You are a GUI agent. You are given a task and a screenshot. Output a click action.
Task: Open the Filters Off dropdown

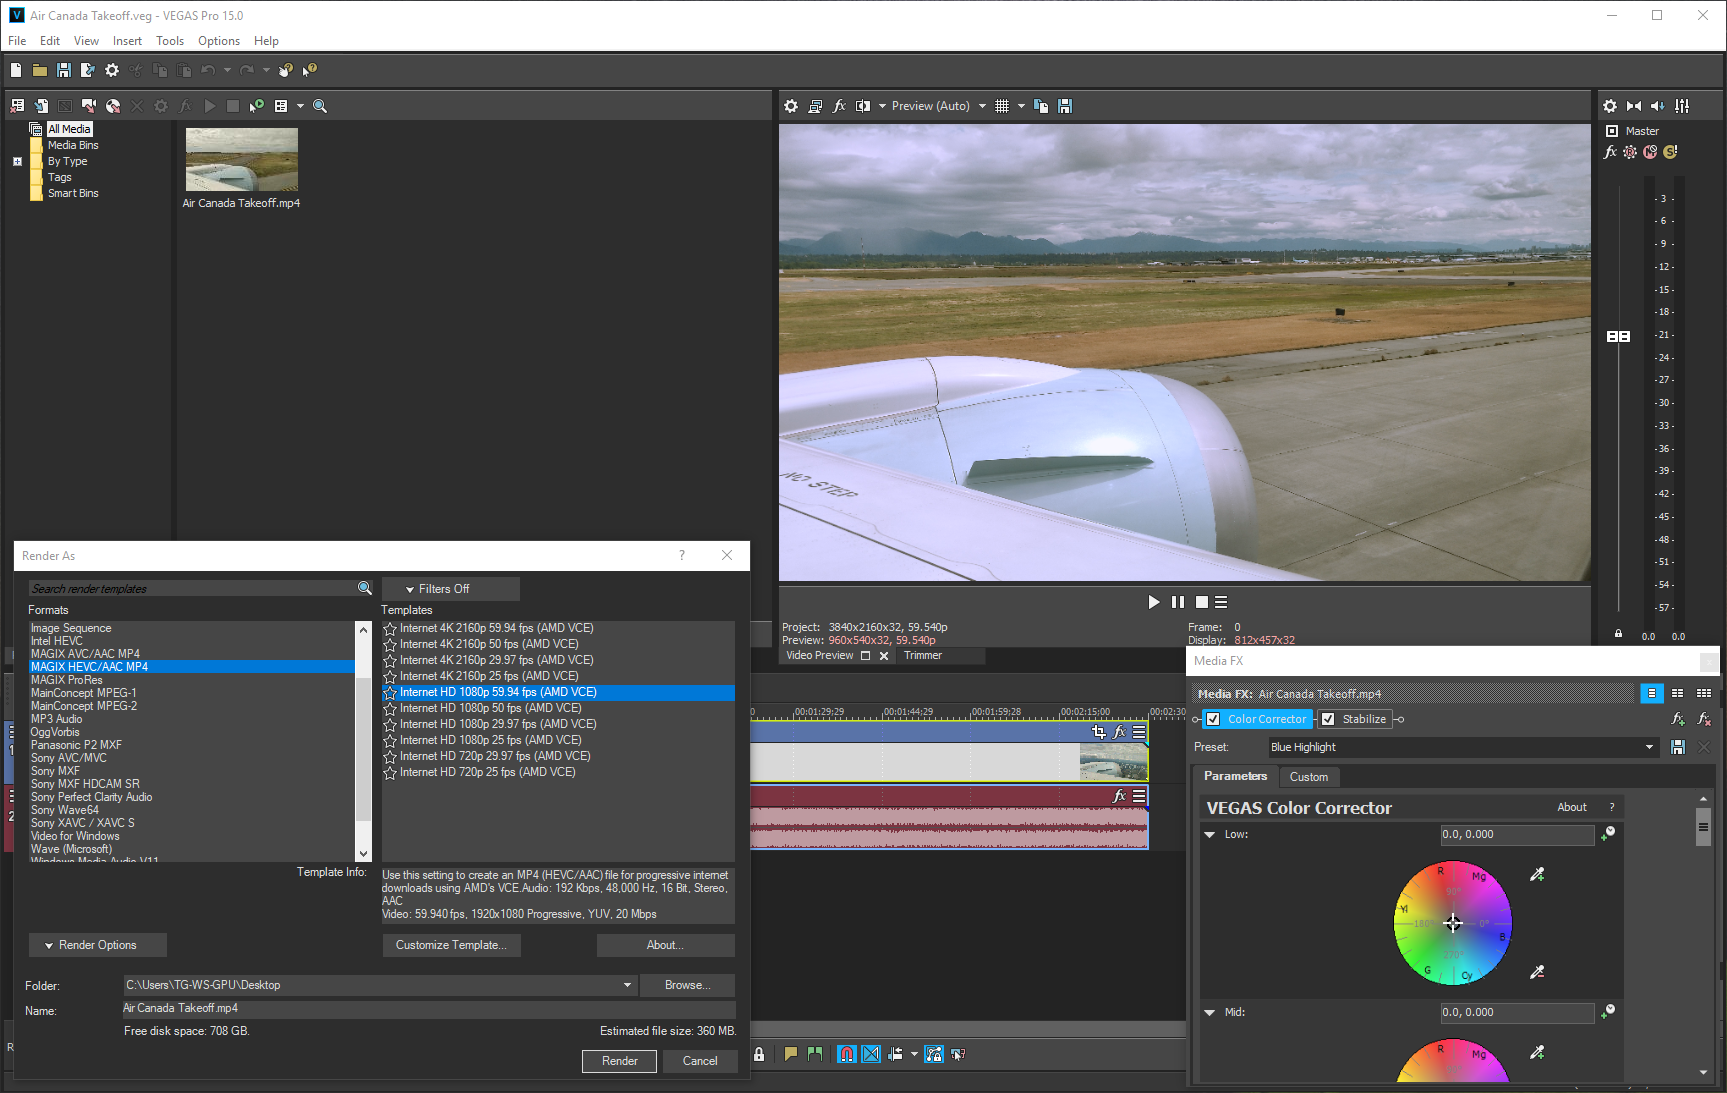[x=450, y=589]
